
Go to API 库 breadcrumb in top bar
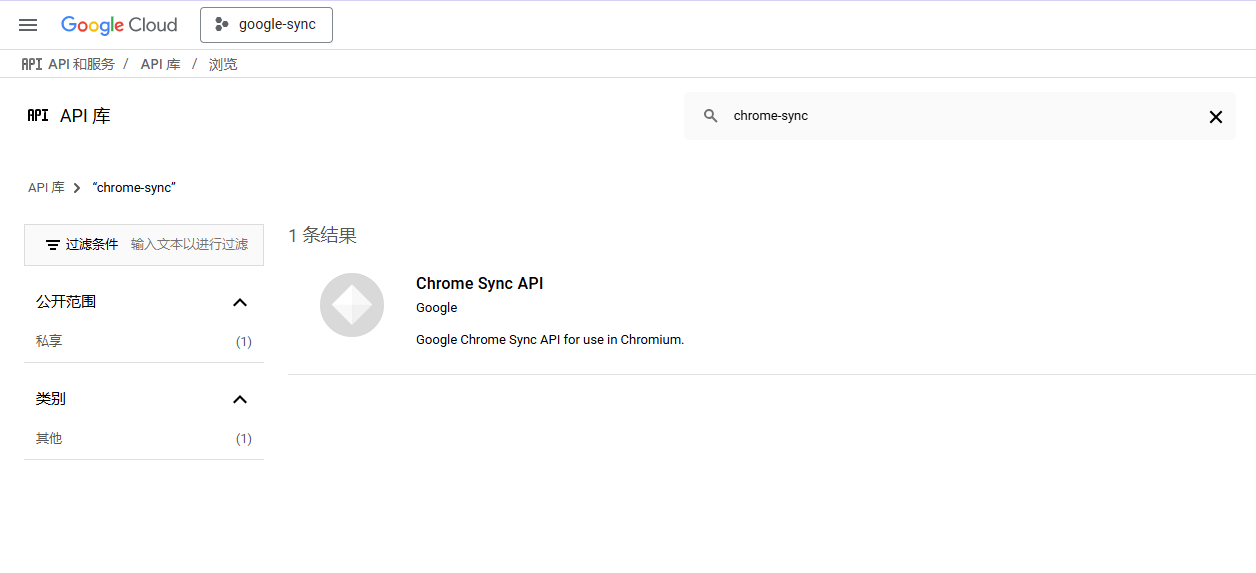(x=160, y=64)
